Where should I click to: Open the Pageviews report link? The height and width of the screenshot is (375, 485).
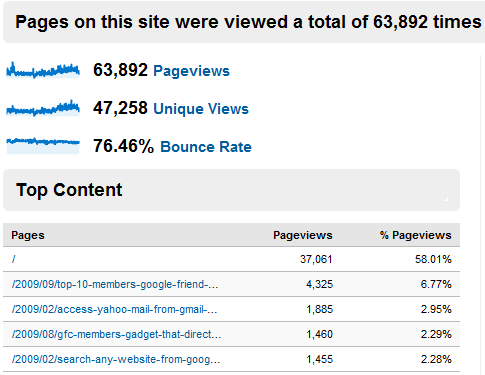pos(191,71)
